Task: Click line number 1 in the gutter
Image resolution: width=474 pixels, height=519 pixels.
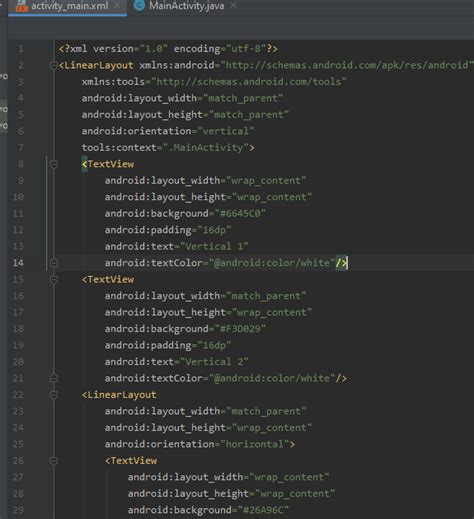Action: click(21, 49)
